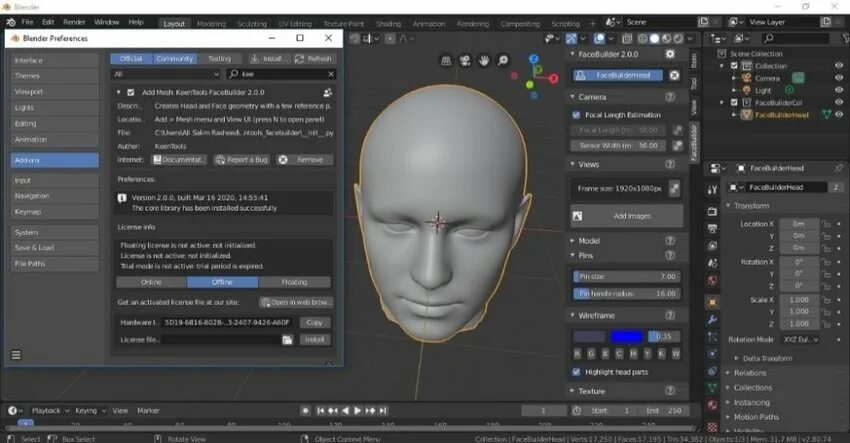
Task: Click the Copy hardware ID button
Action: 314,323
